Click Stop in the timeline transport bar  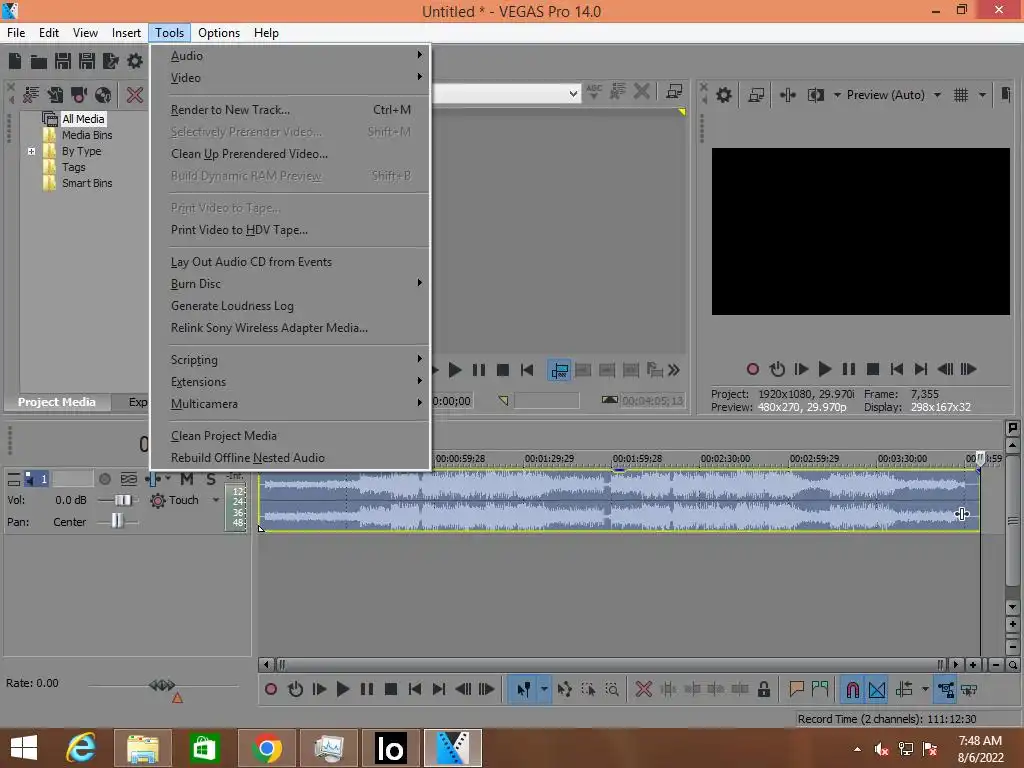pos(391,689)
